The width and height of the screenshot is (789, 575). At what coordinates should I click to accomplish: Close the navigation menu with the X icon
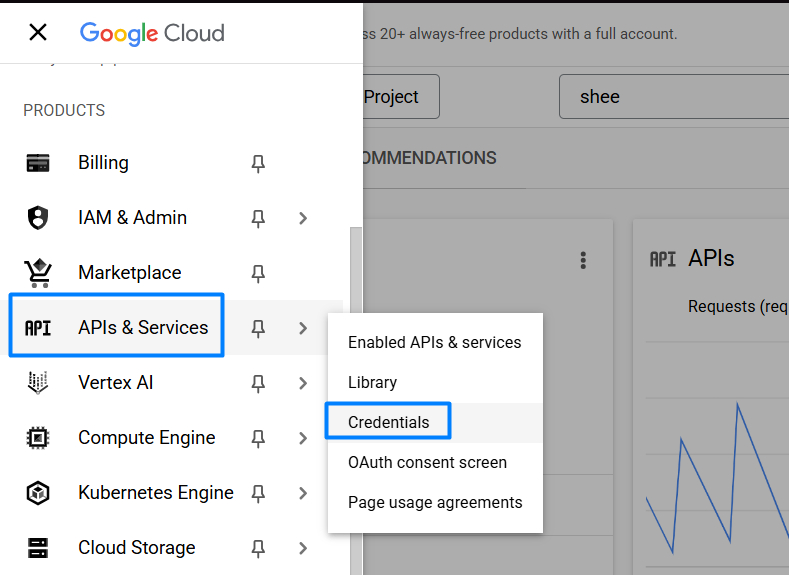(38, 33)
